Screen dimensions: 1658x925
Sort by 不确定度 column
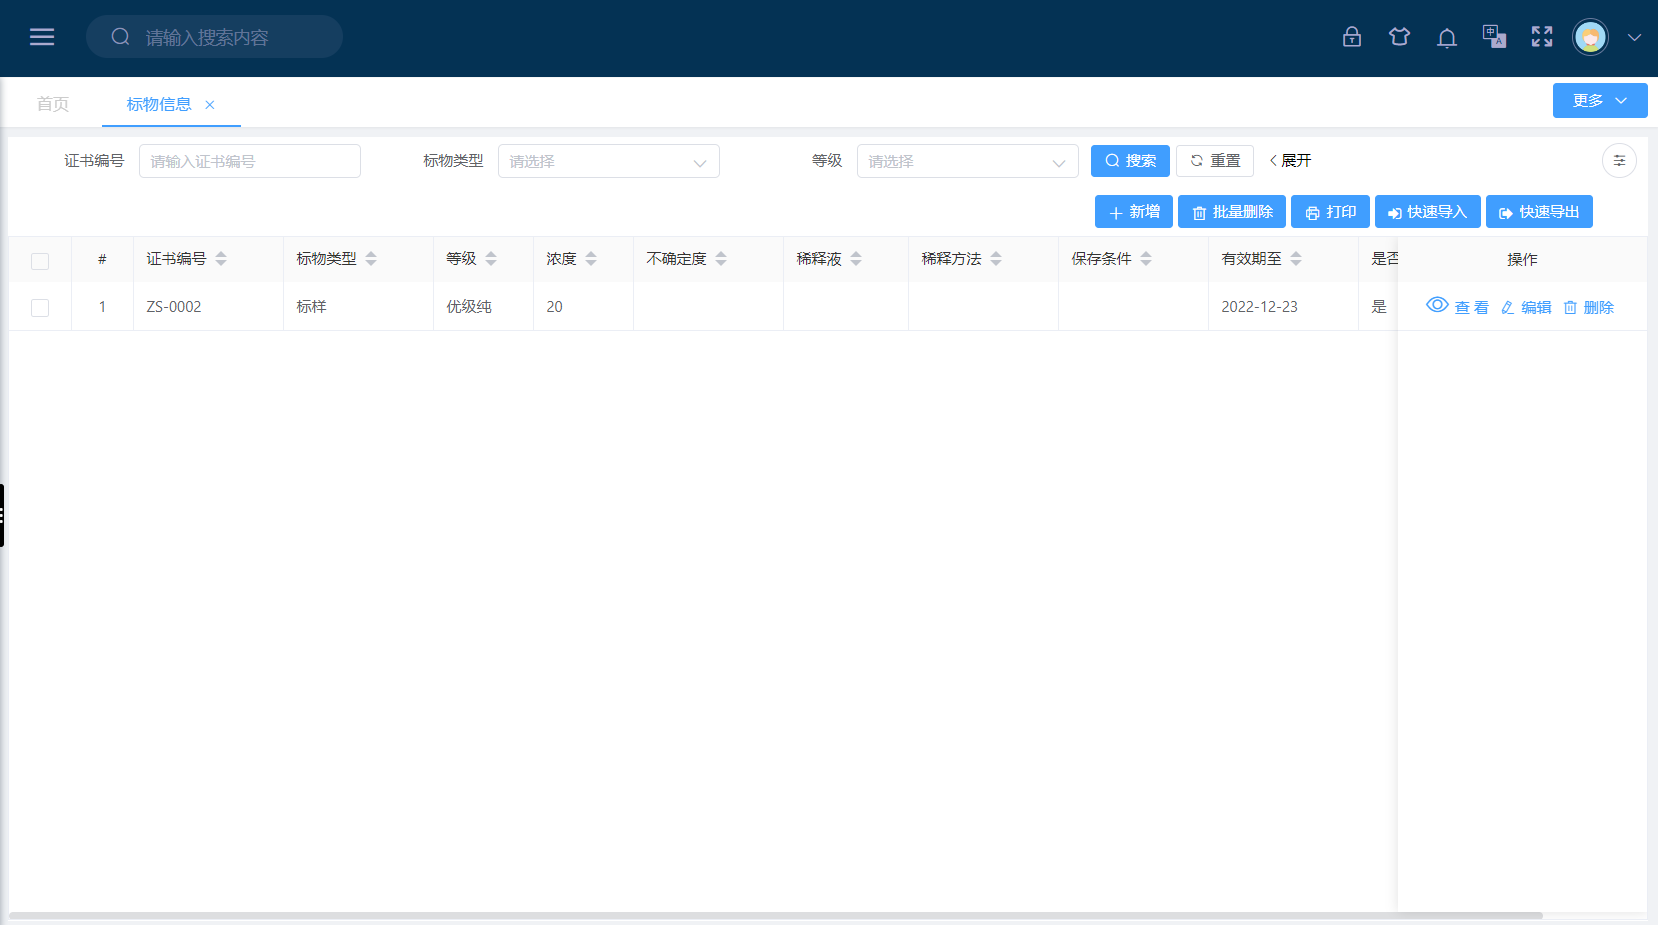pos(721,259)
